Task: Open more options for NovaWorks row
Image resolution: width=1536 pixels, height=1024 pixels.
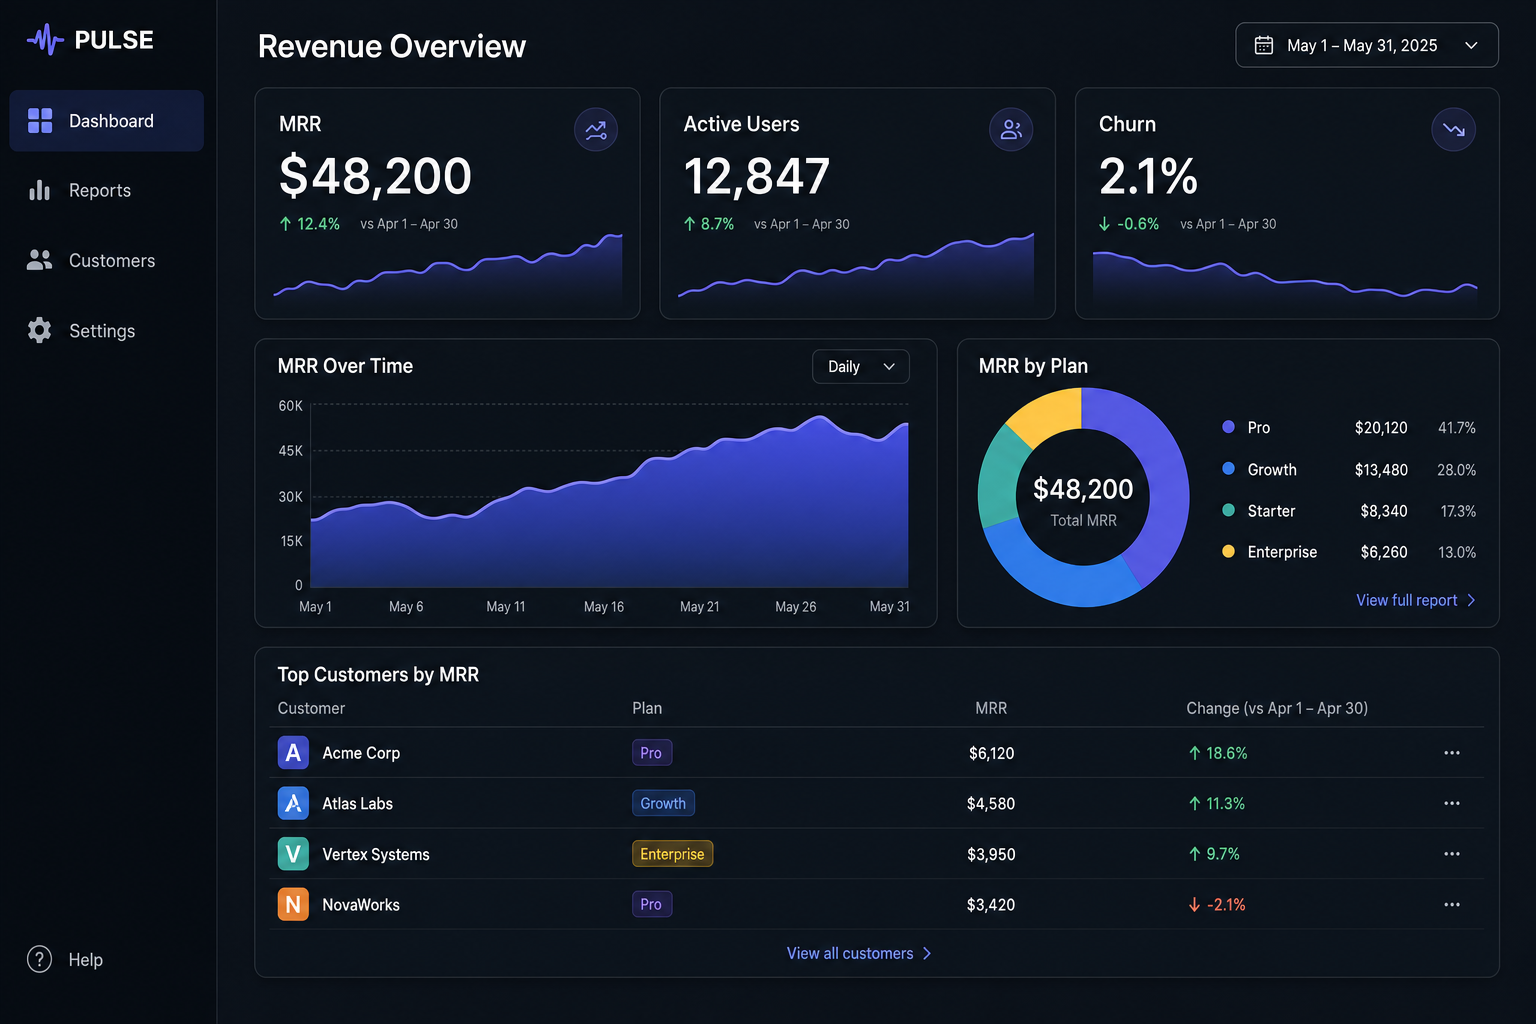Action: click(1452, 904)
